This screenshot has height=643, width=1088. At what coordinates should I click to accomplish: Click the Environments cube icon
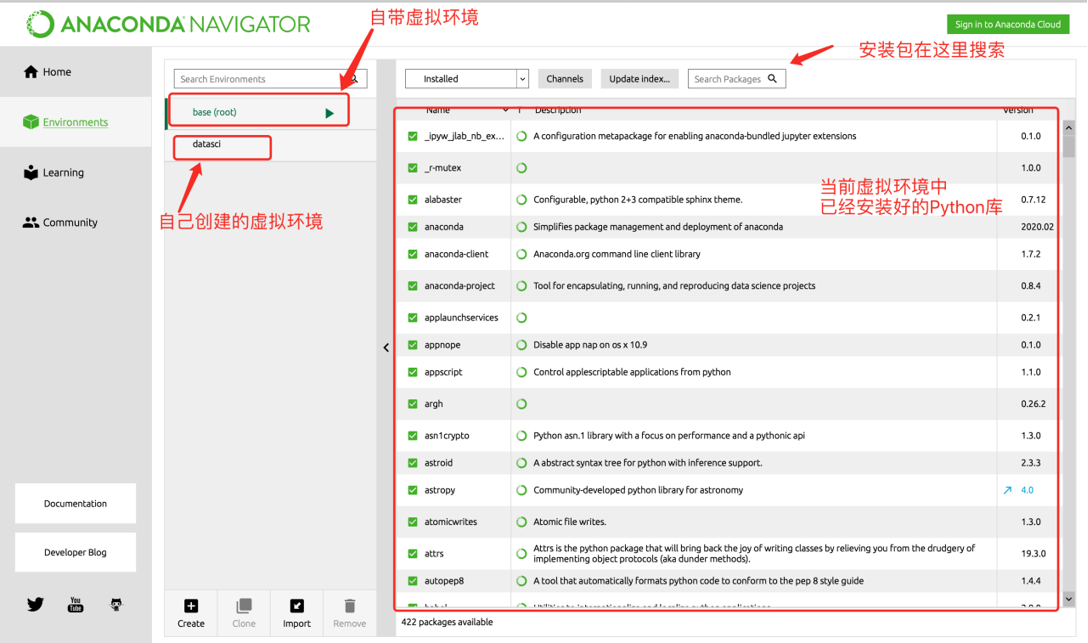point(31,122)
